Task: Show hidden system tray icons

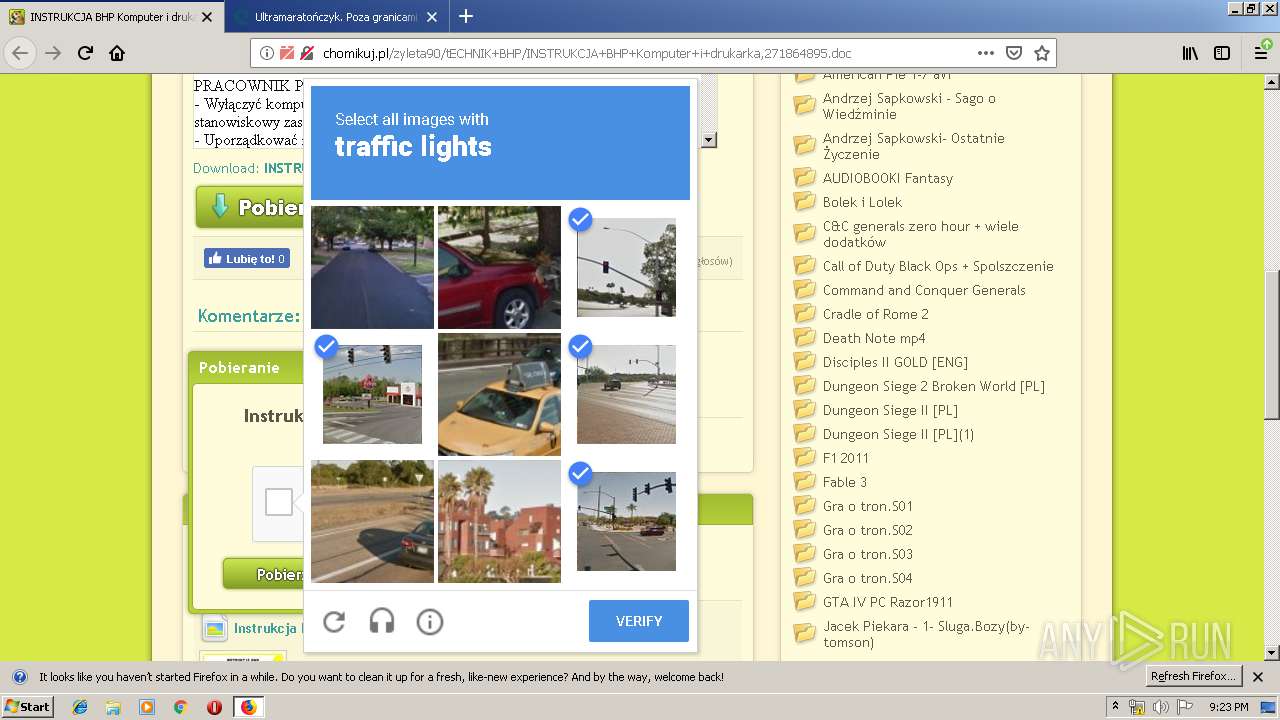Action: click(1116, 707)
